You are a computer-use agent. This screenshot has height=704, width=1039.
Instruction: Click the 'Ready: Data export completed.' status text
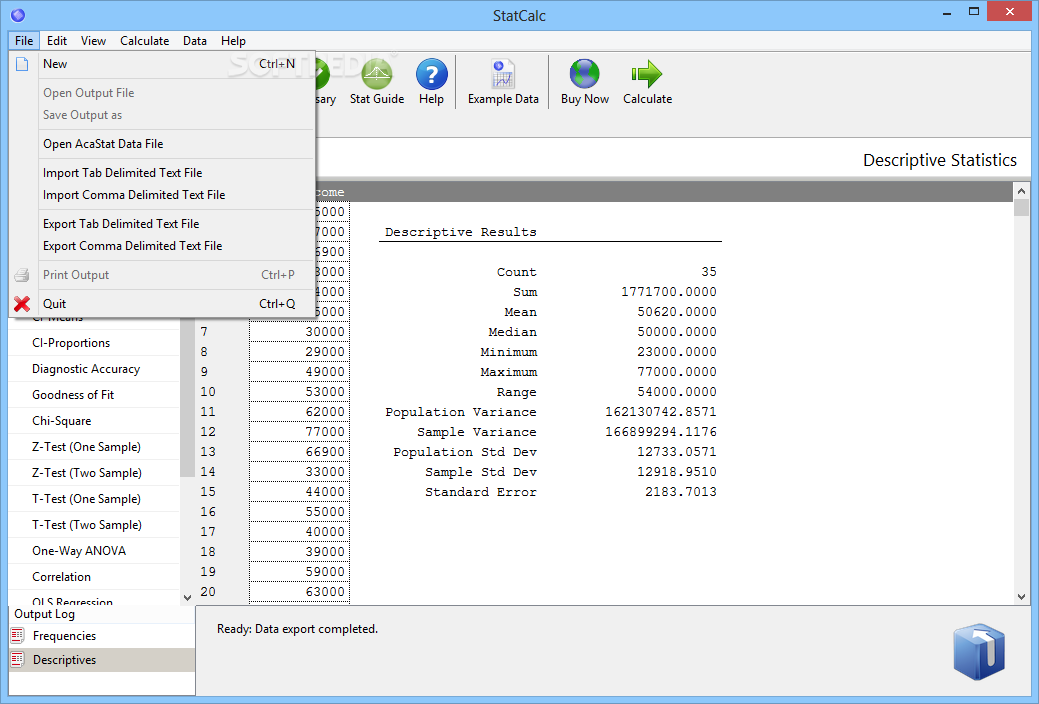click(x=297, y=628)
